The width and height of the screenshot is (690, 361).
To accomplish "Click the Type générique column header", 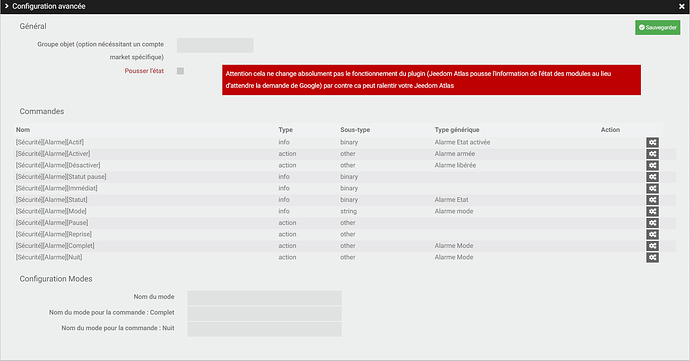I will 457,129.
